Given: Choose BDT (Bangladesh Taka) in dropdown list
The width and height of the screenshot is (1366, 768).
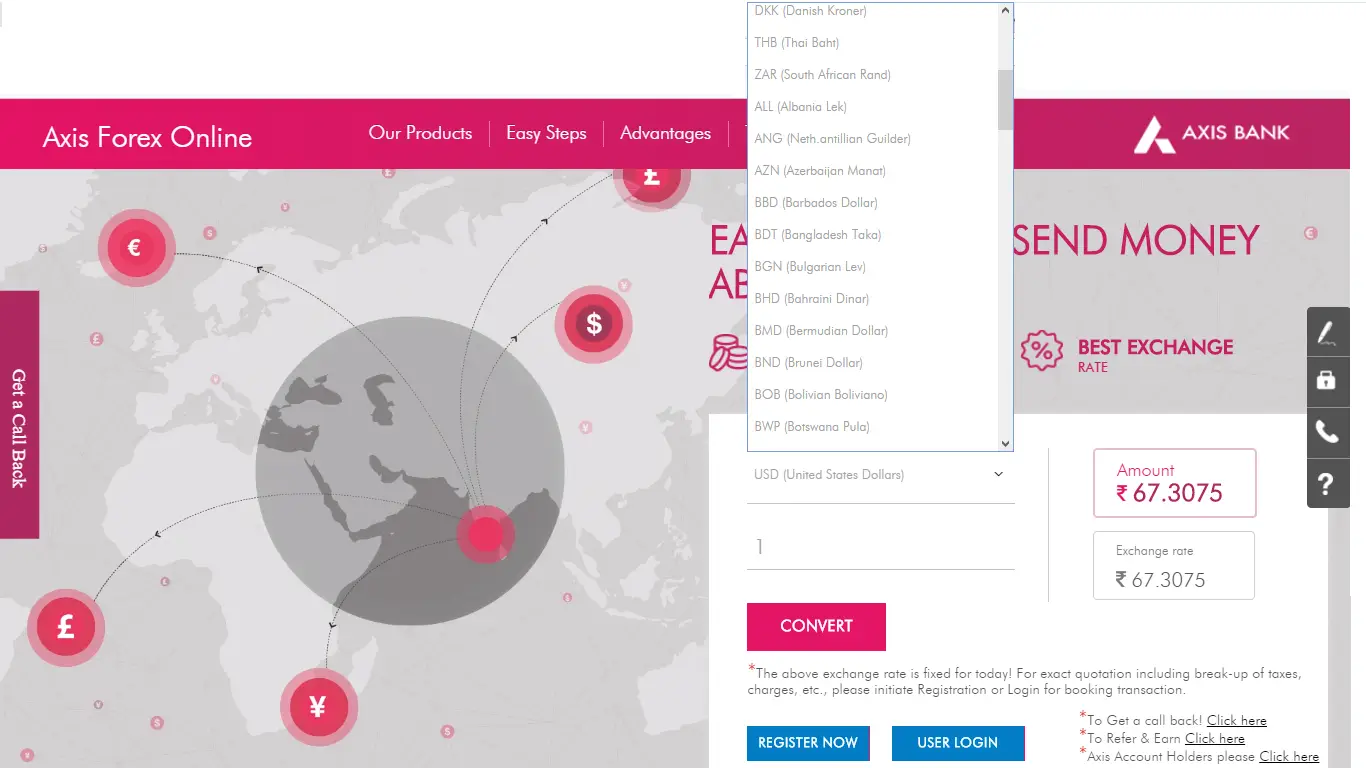Looking at the screenshot, I should (x=817, y=235).
